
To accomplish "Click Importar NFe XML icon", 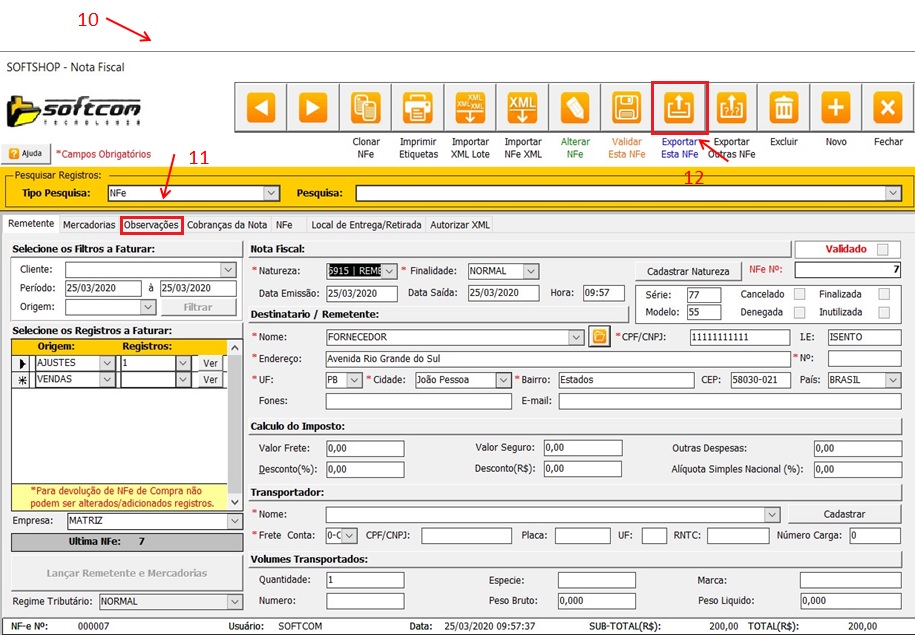I will pos(522,107).
